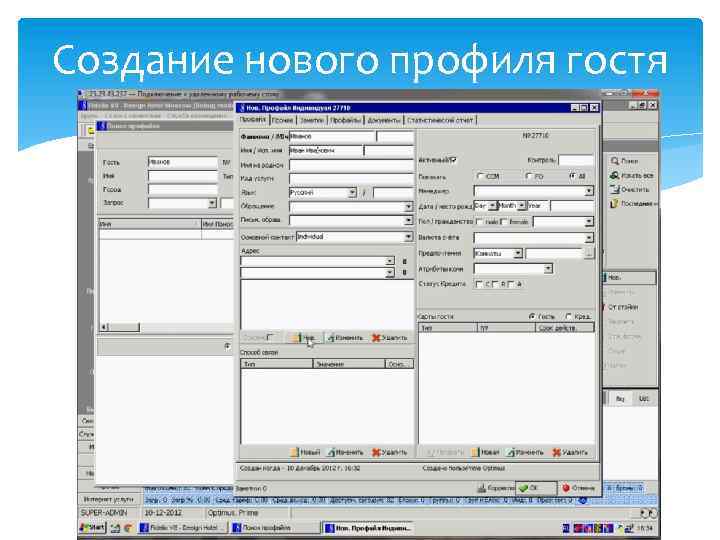Screen dimensions: 720x540
Task: Open the Обращение dropdown
Action: tap(408, 207)
